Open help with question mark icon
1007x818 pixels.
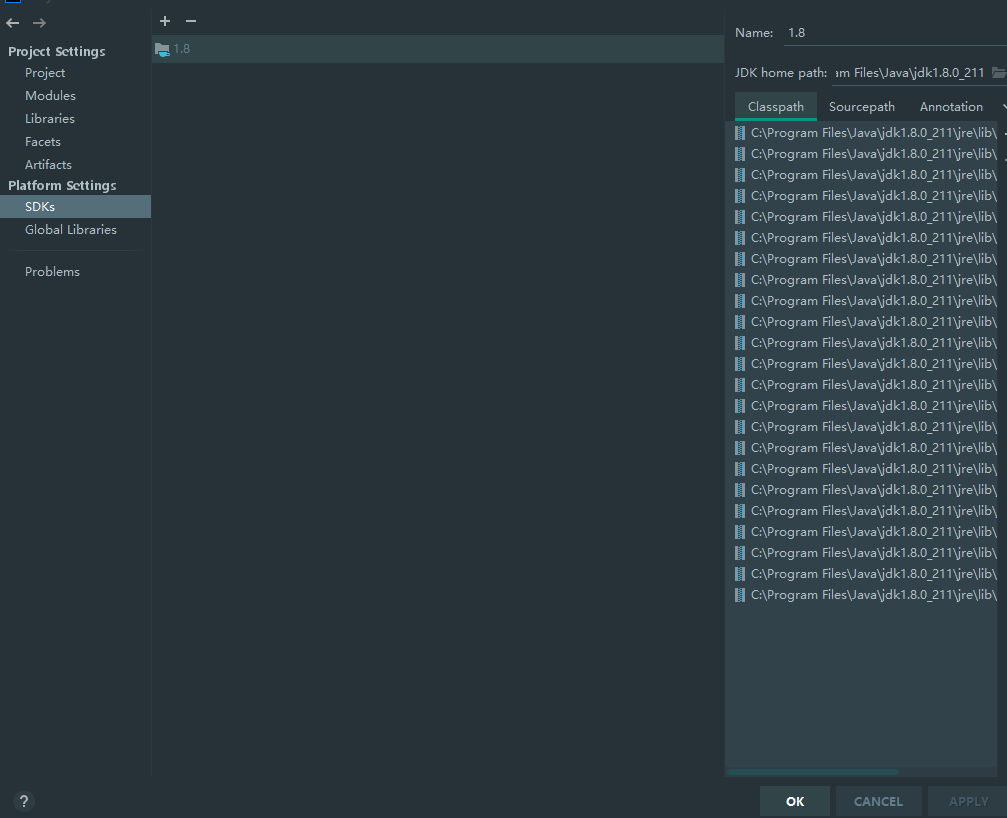[x=24, y=801]
